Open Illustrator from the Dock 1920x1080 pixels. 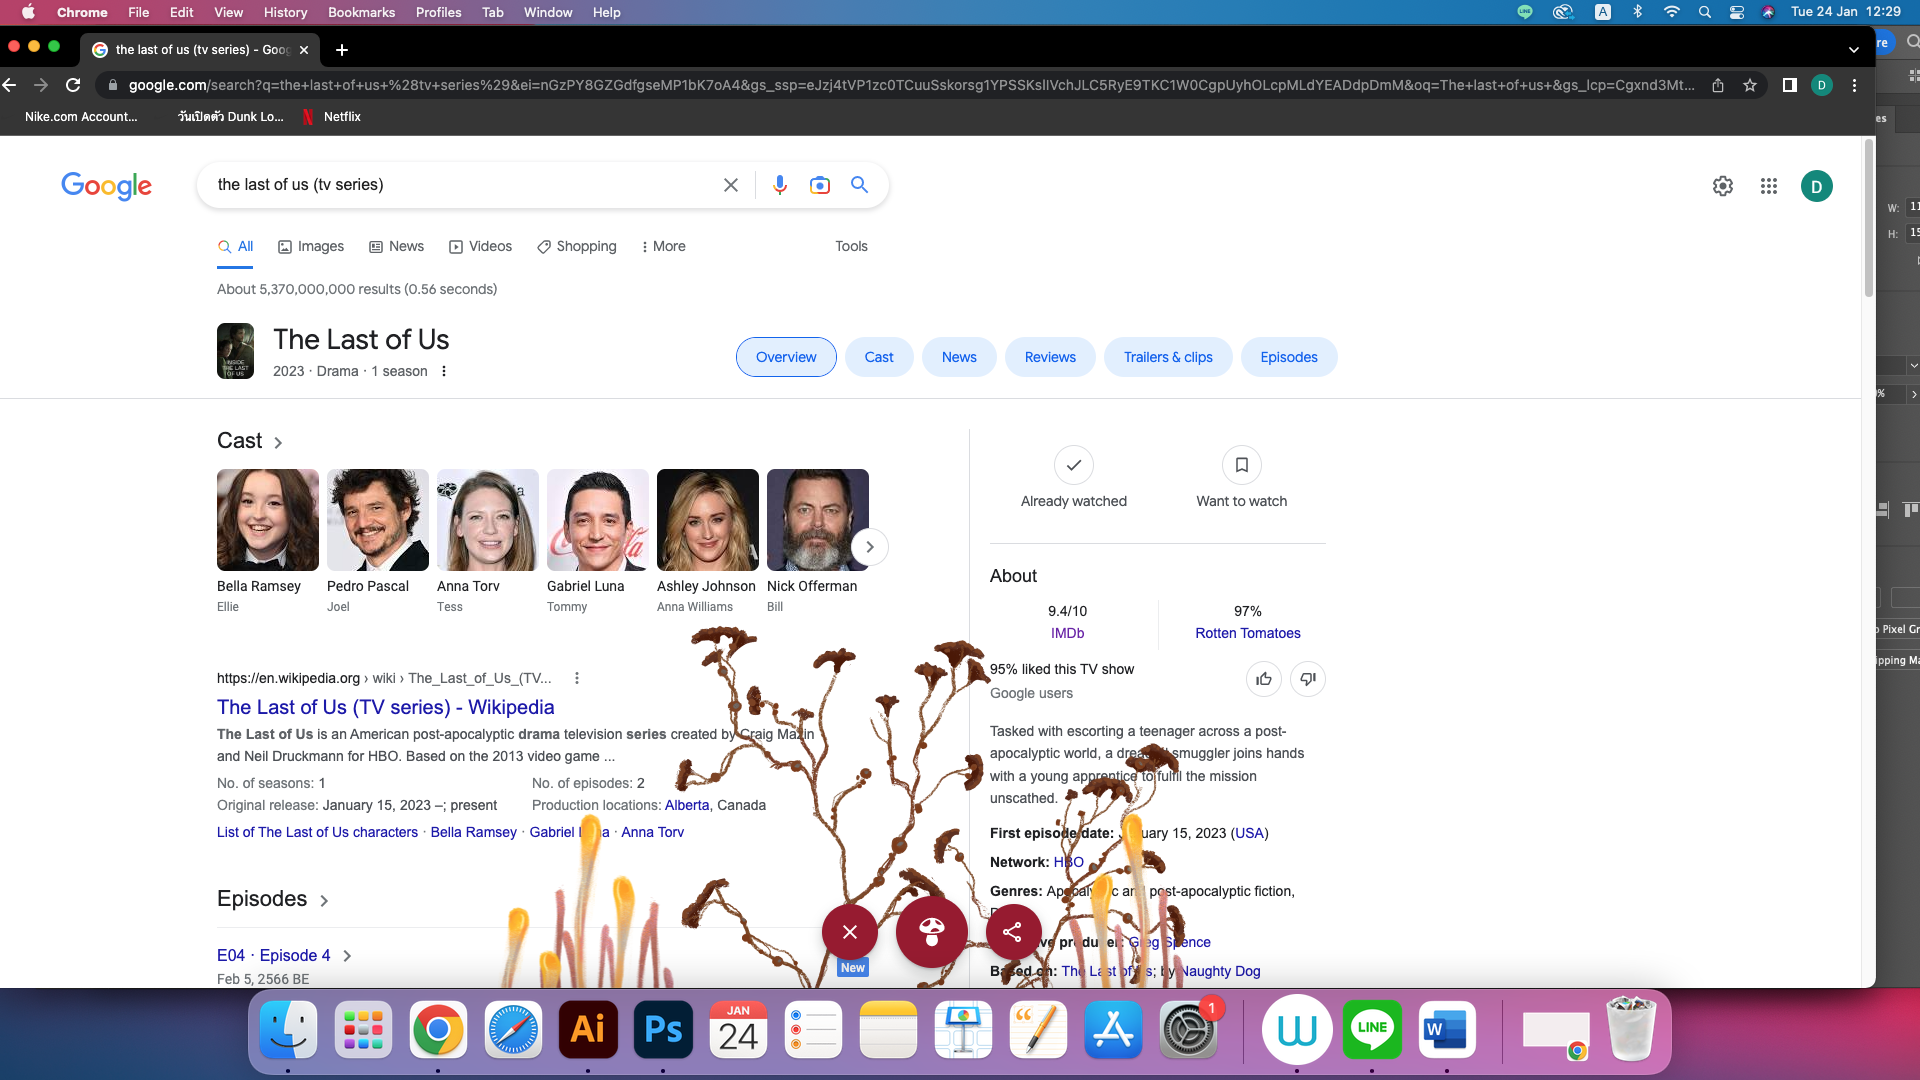(588, 1030)
